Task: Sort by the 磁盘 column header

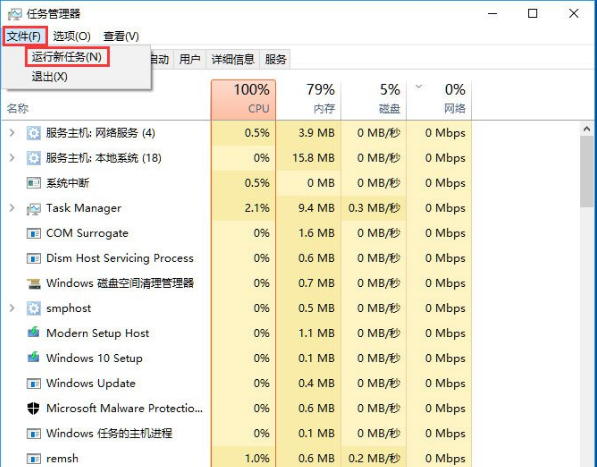Action: click(374, 99)
